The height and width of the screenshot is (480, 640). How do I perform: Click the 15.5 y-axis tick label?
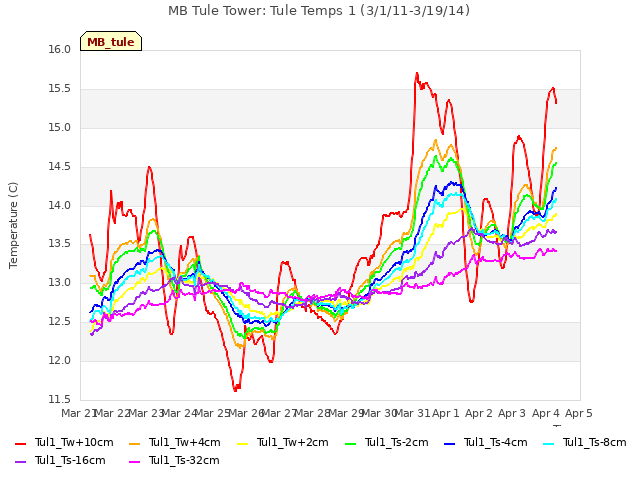pyautogui.click(x=60, y=89)
